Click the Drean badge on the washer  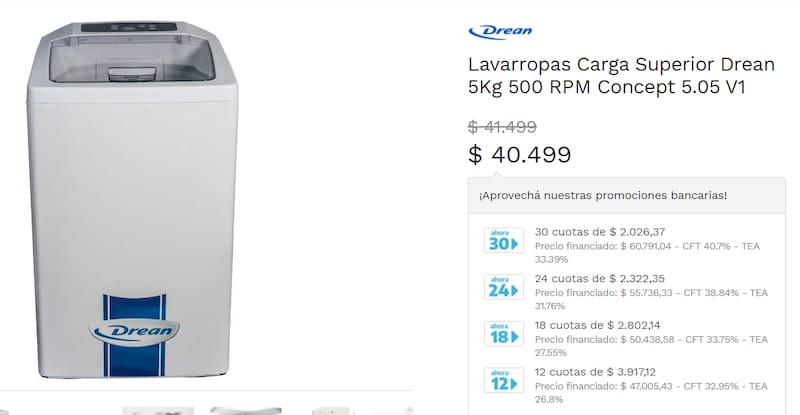point(135,331)
